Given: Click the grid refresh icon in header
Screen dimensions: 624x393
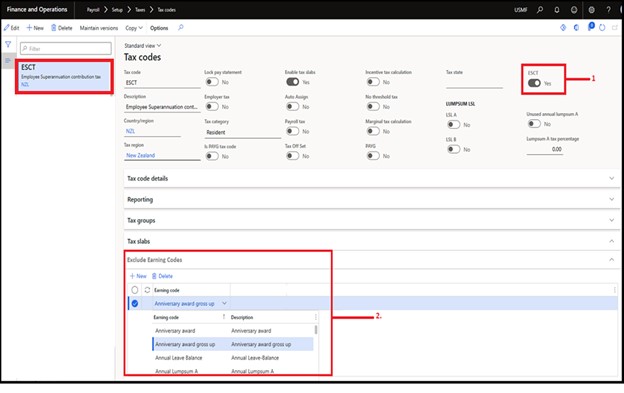Looking at the screenshot, I should click(x=147, y=290).
